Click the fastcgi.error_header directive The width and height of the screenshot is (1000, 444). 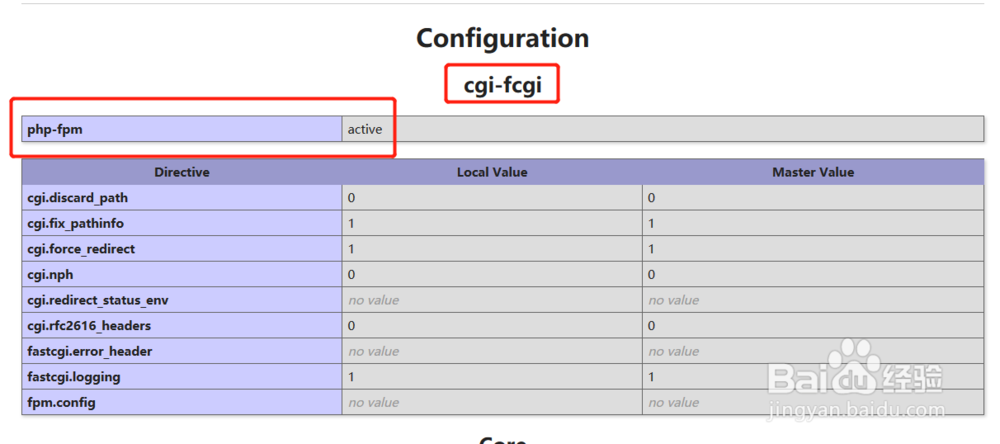click(x=89, y=351)
